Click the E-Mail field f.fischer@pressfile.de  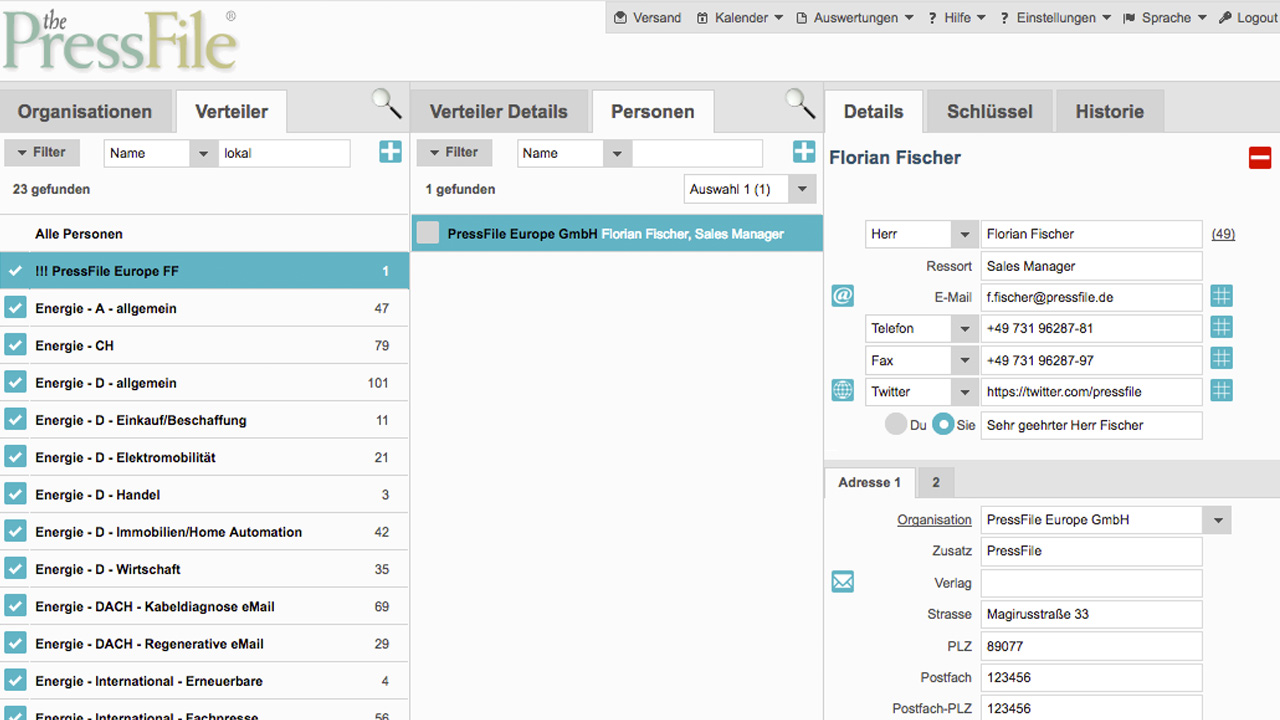point(1091,297)
